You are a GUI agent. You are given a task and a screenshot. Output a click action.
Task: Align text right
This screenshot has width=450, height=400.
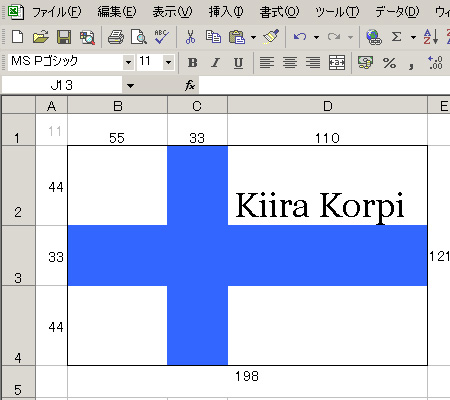313,63
